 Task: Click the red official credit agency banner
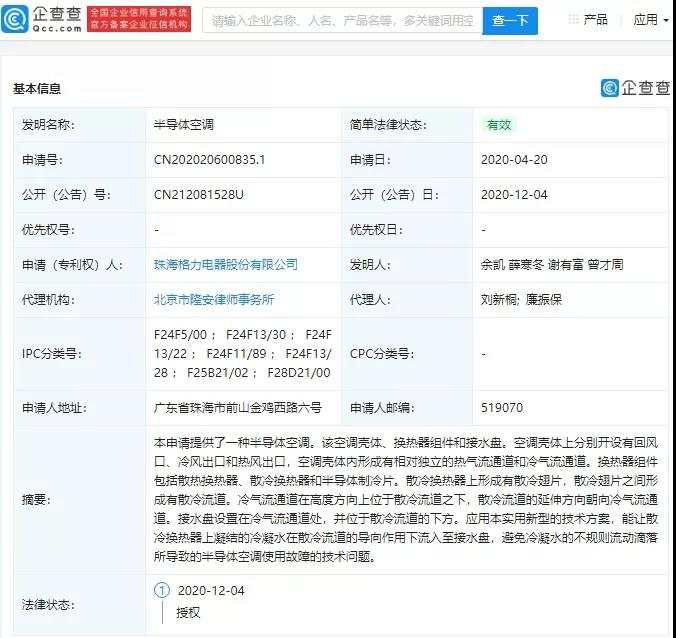pos(139,19)
